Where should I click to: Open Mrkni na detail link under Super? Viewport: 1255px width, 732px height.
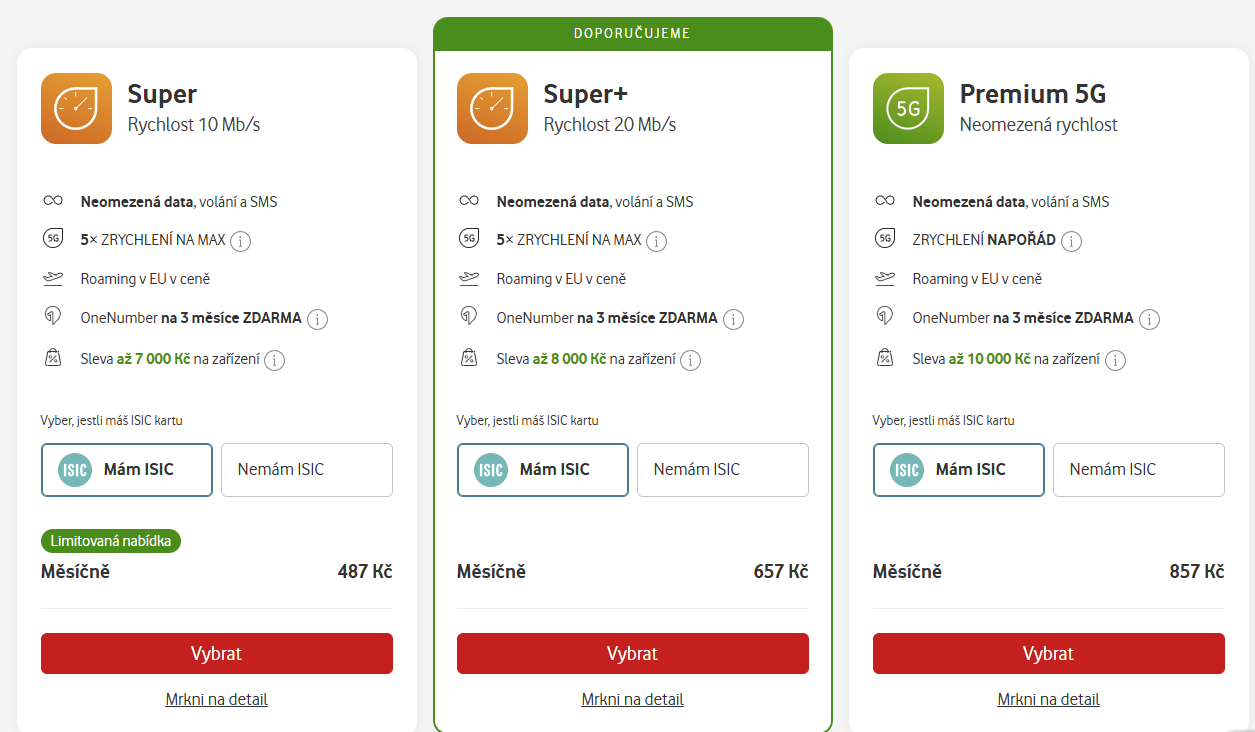coord(217,699)
